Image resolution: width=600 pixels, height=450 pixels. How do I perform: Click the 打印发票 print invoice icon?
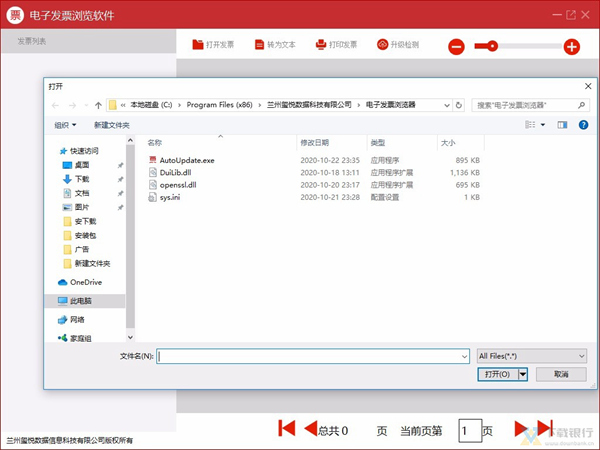321,45
